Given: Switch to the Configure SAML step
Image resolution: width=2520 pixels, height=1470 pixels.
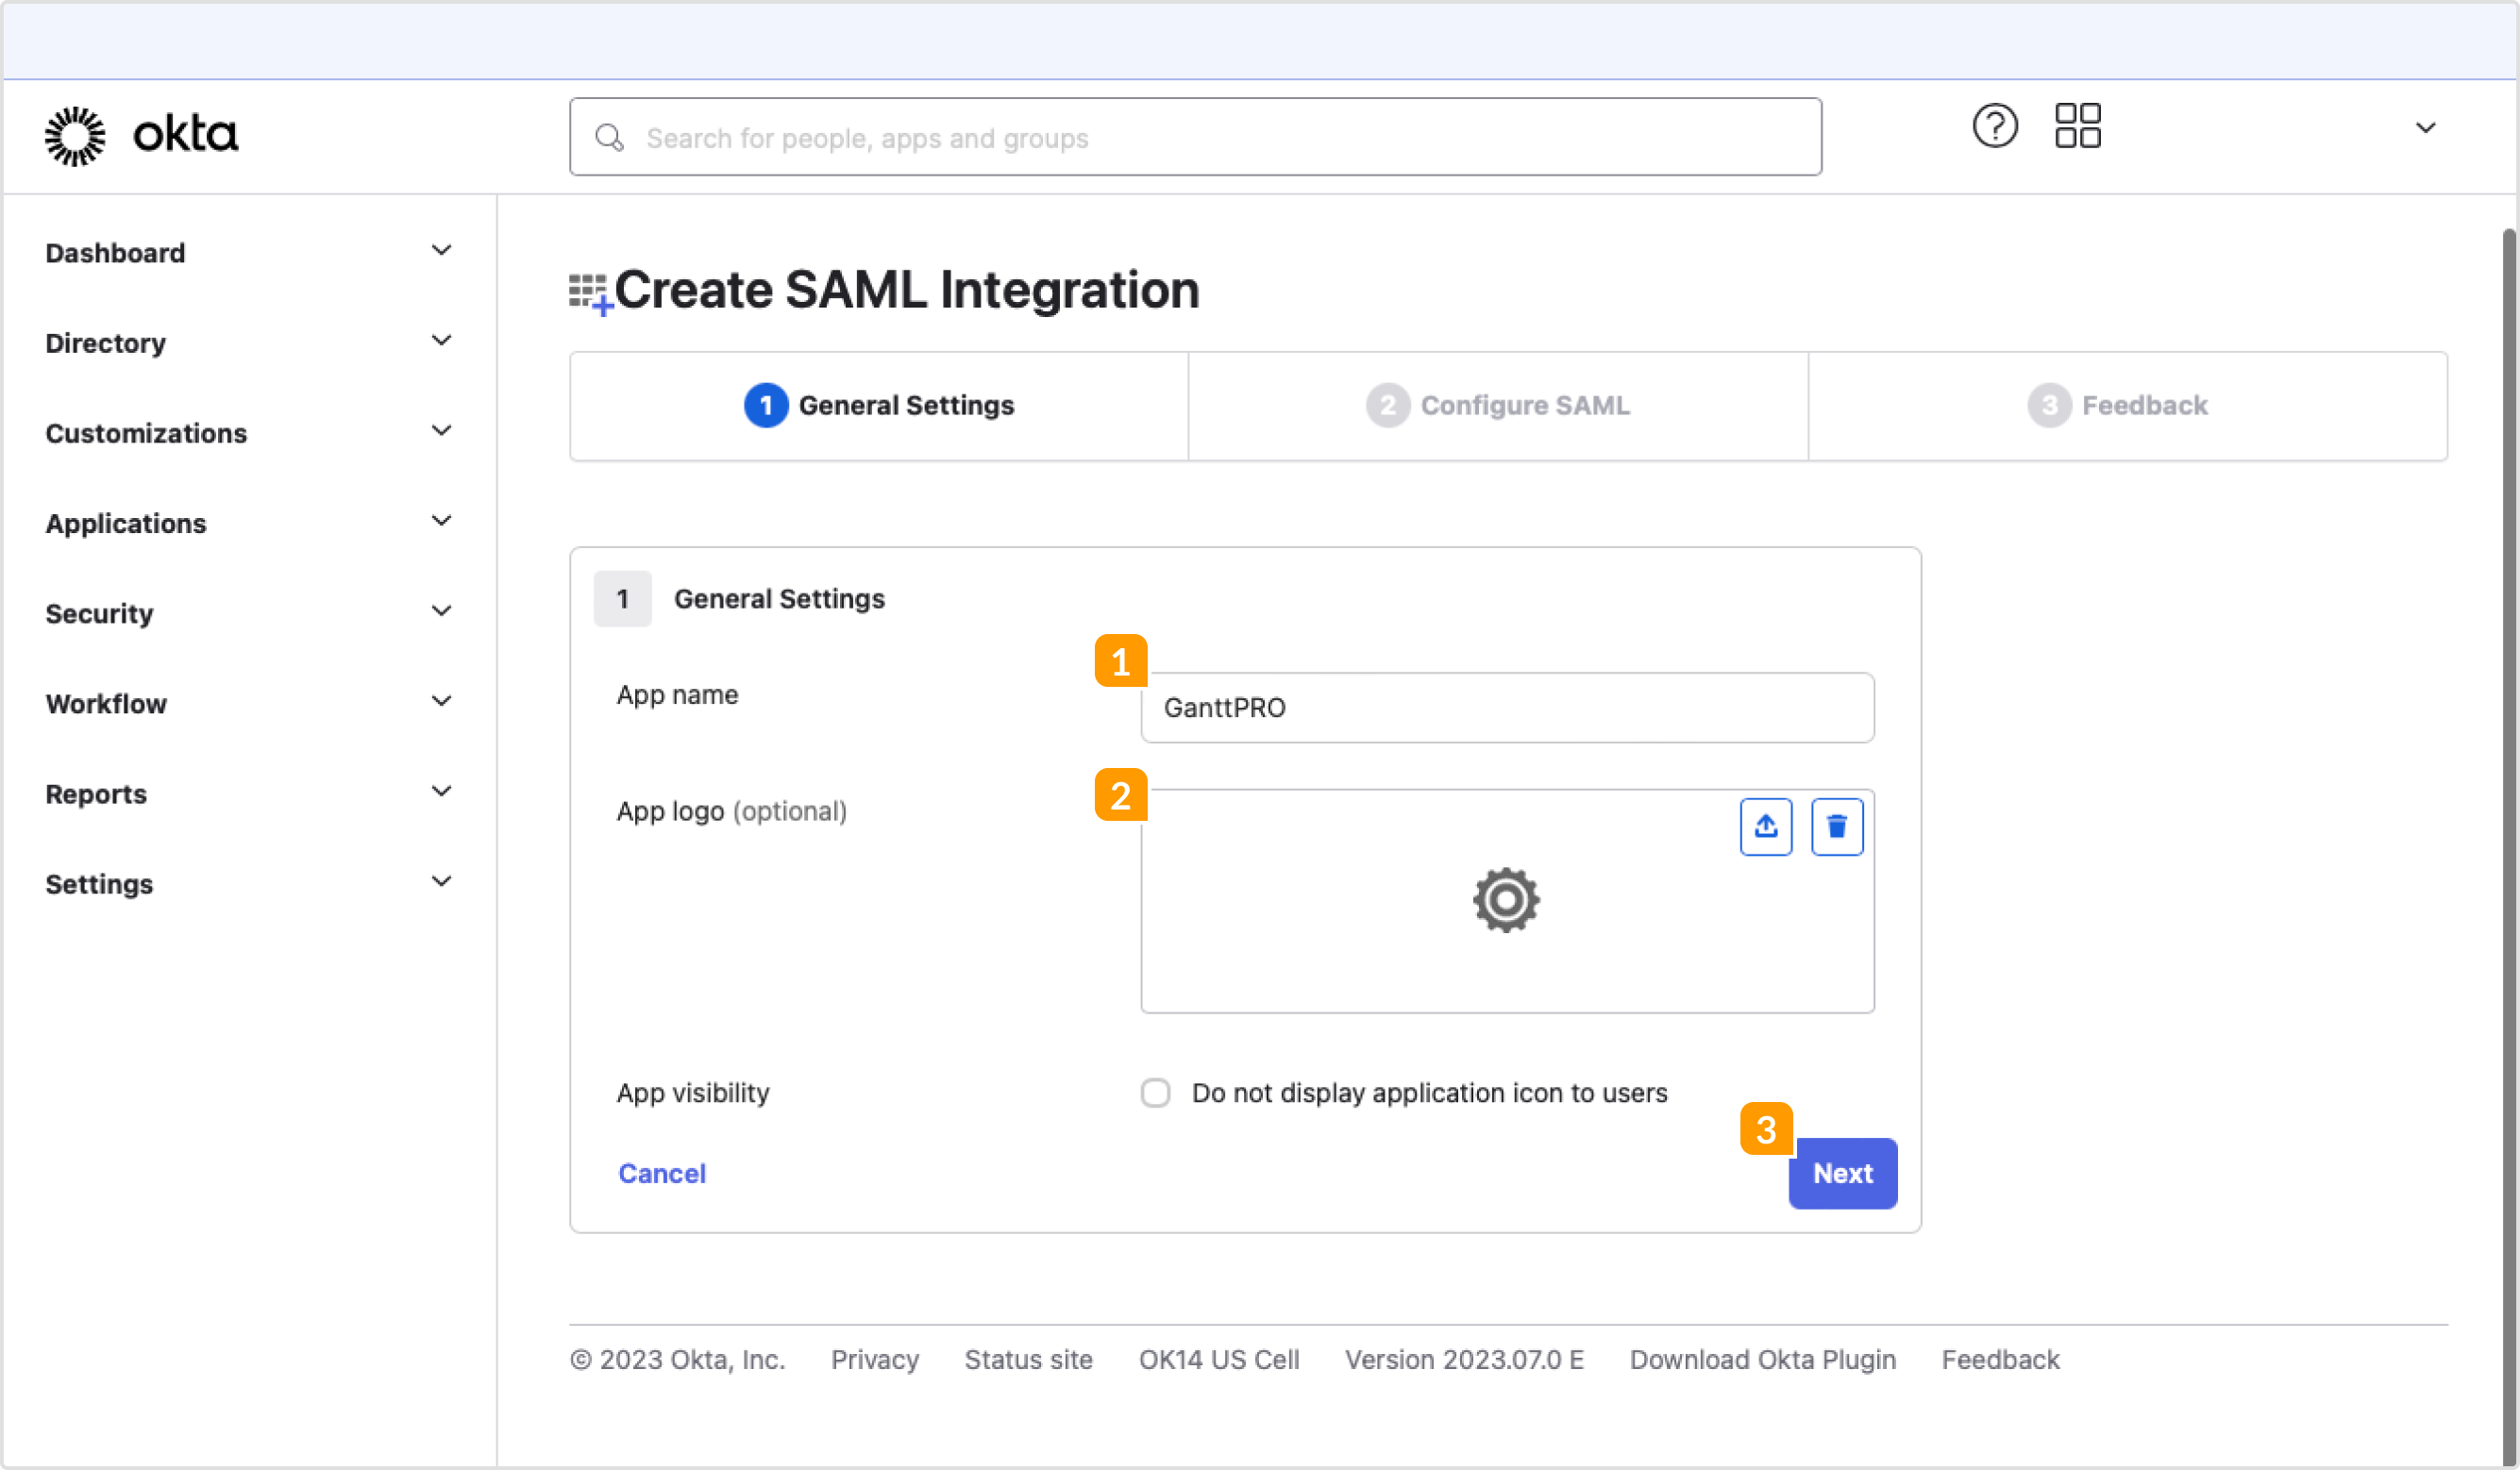Looking at the screenshot, I should [1524, 405].
